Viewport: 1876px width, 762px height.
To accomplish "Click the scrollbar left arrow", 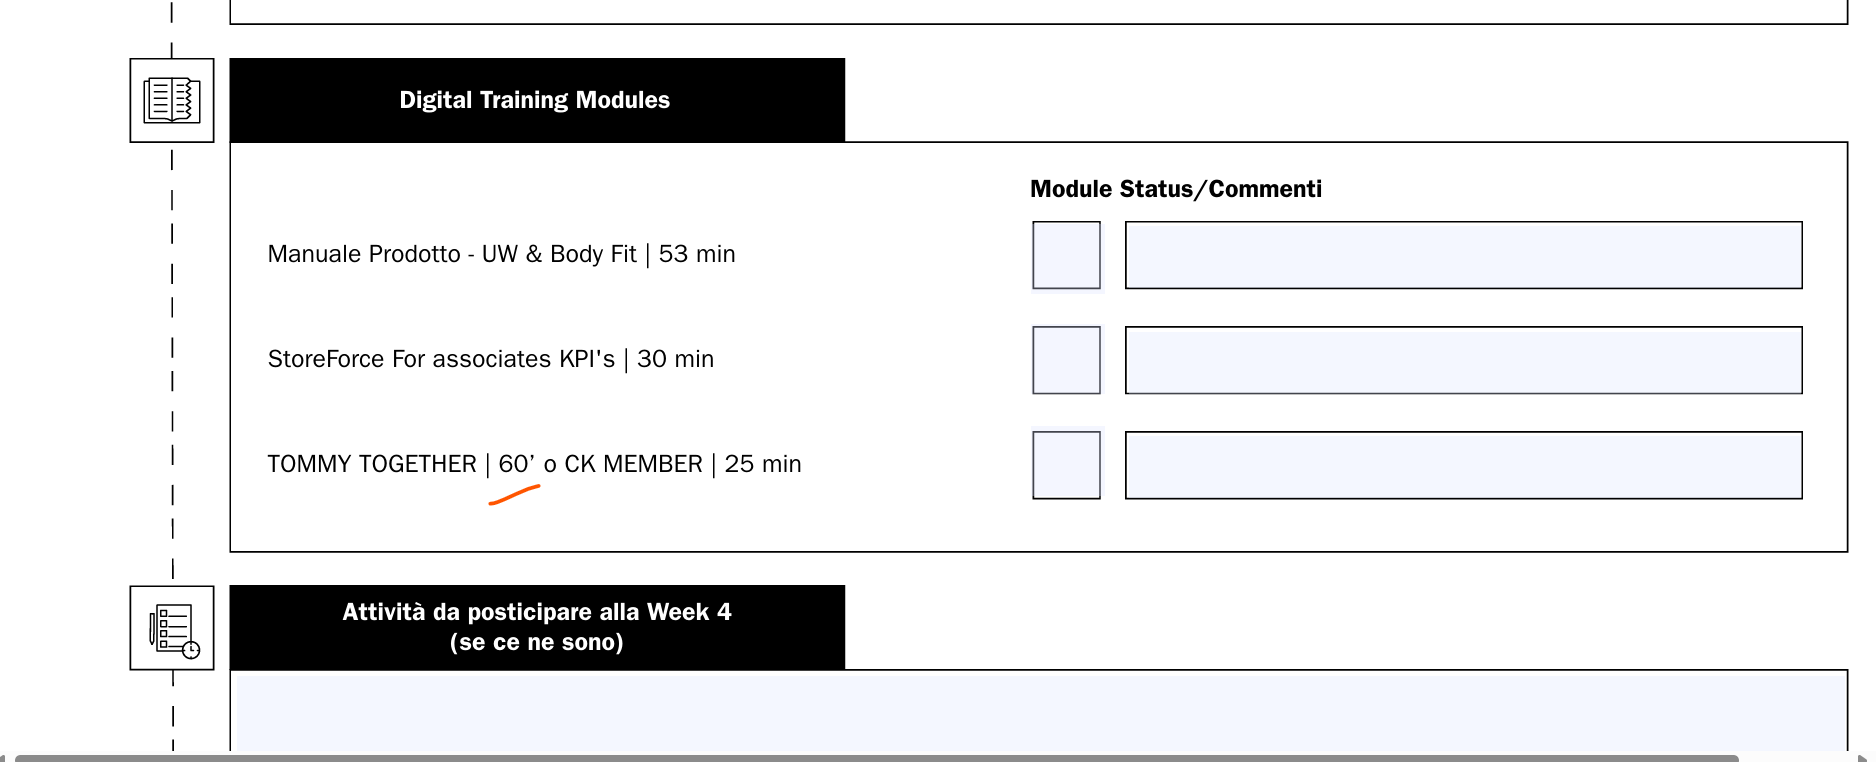I will click(3, 758).
